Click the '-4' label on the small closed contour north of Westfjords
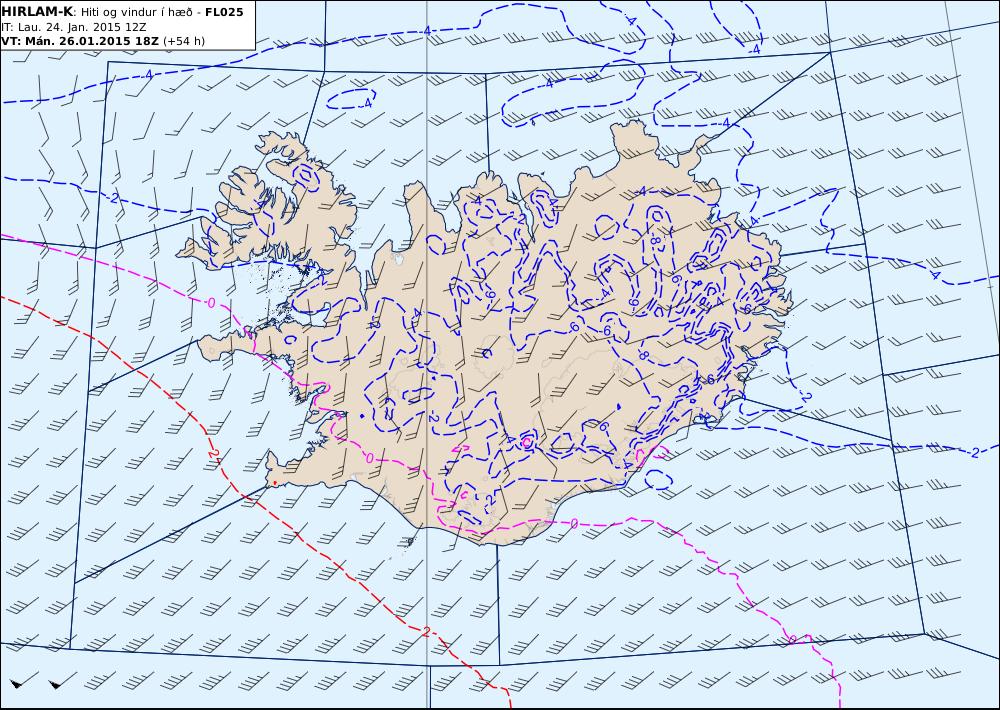Image resolution: width=1000 pixels, height=710 pixels. pos(367,103)
